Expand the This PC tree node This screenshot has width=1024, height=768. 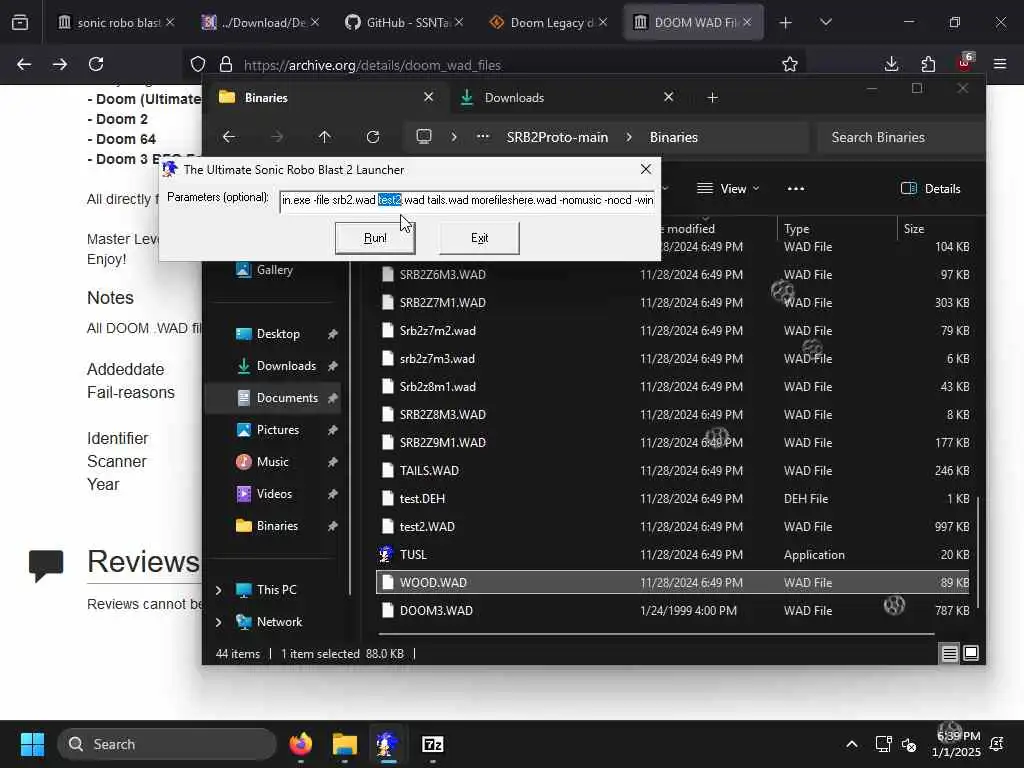(x=219, y=590)
